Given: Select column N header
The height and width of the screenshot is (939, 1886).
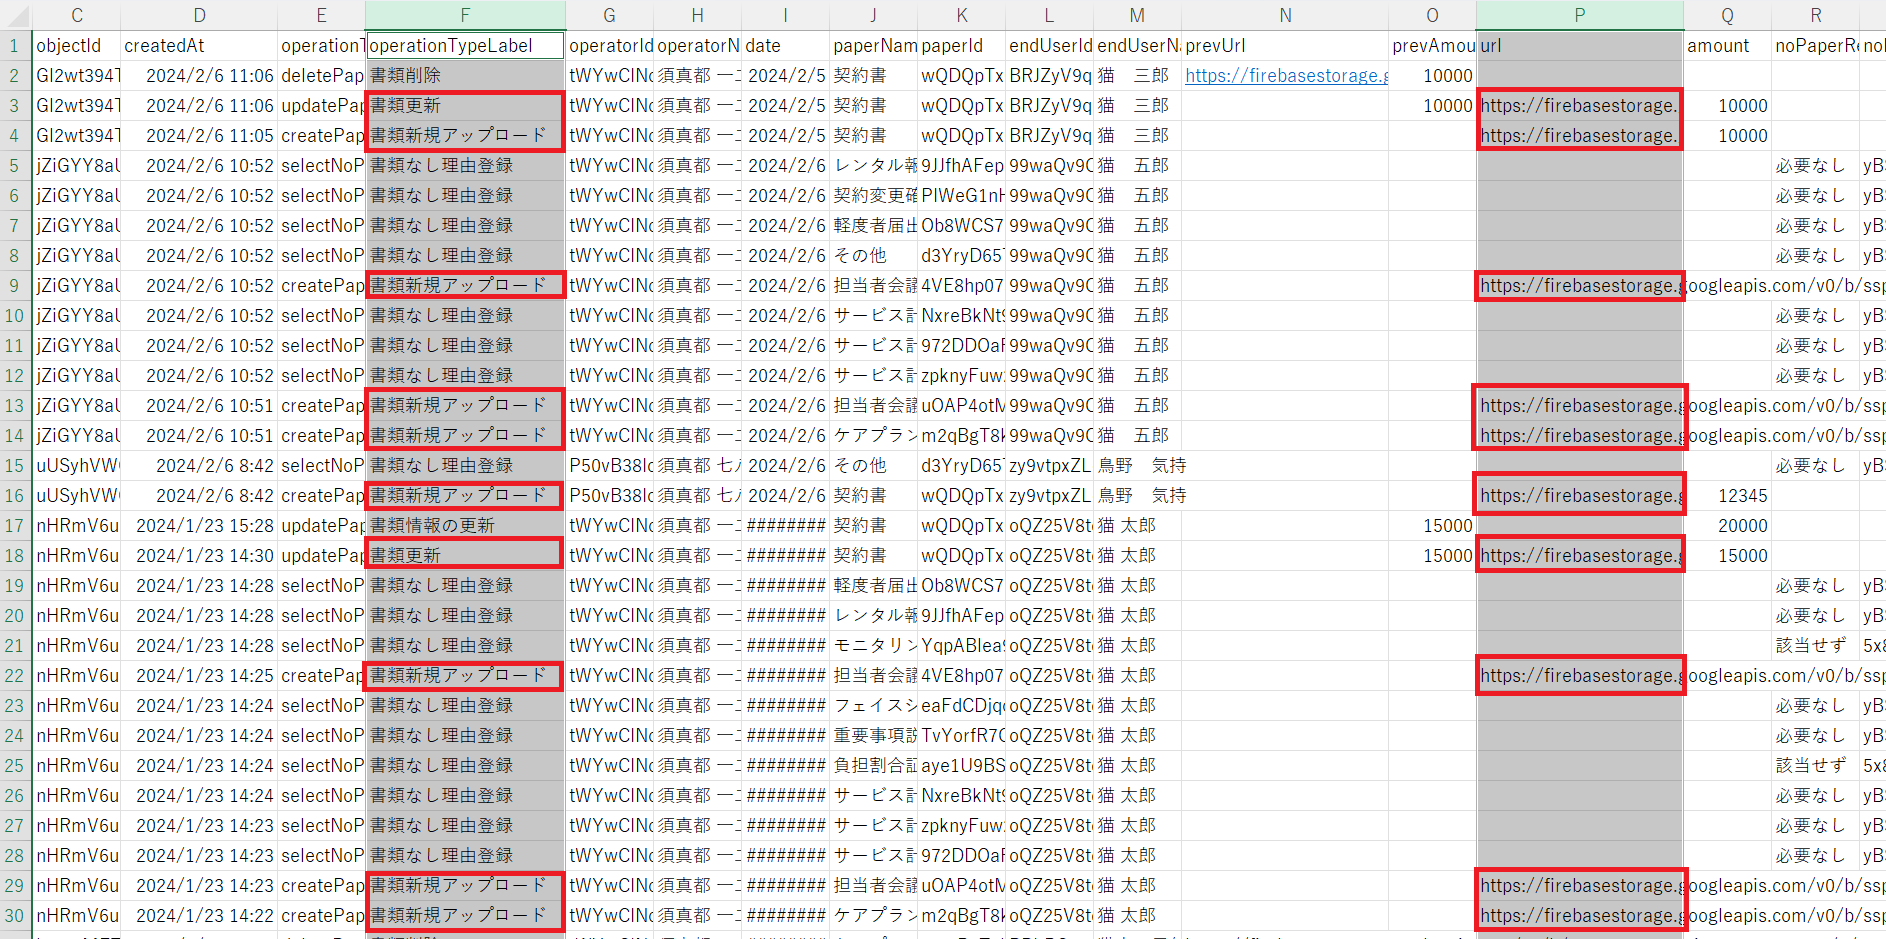Looking at the screenshot, I should click(1285, 15).
